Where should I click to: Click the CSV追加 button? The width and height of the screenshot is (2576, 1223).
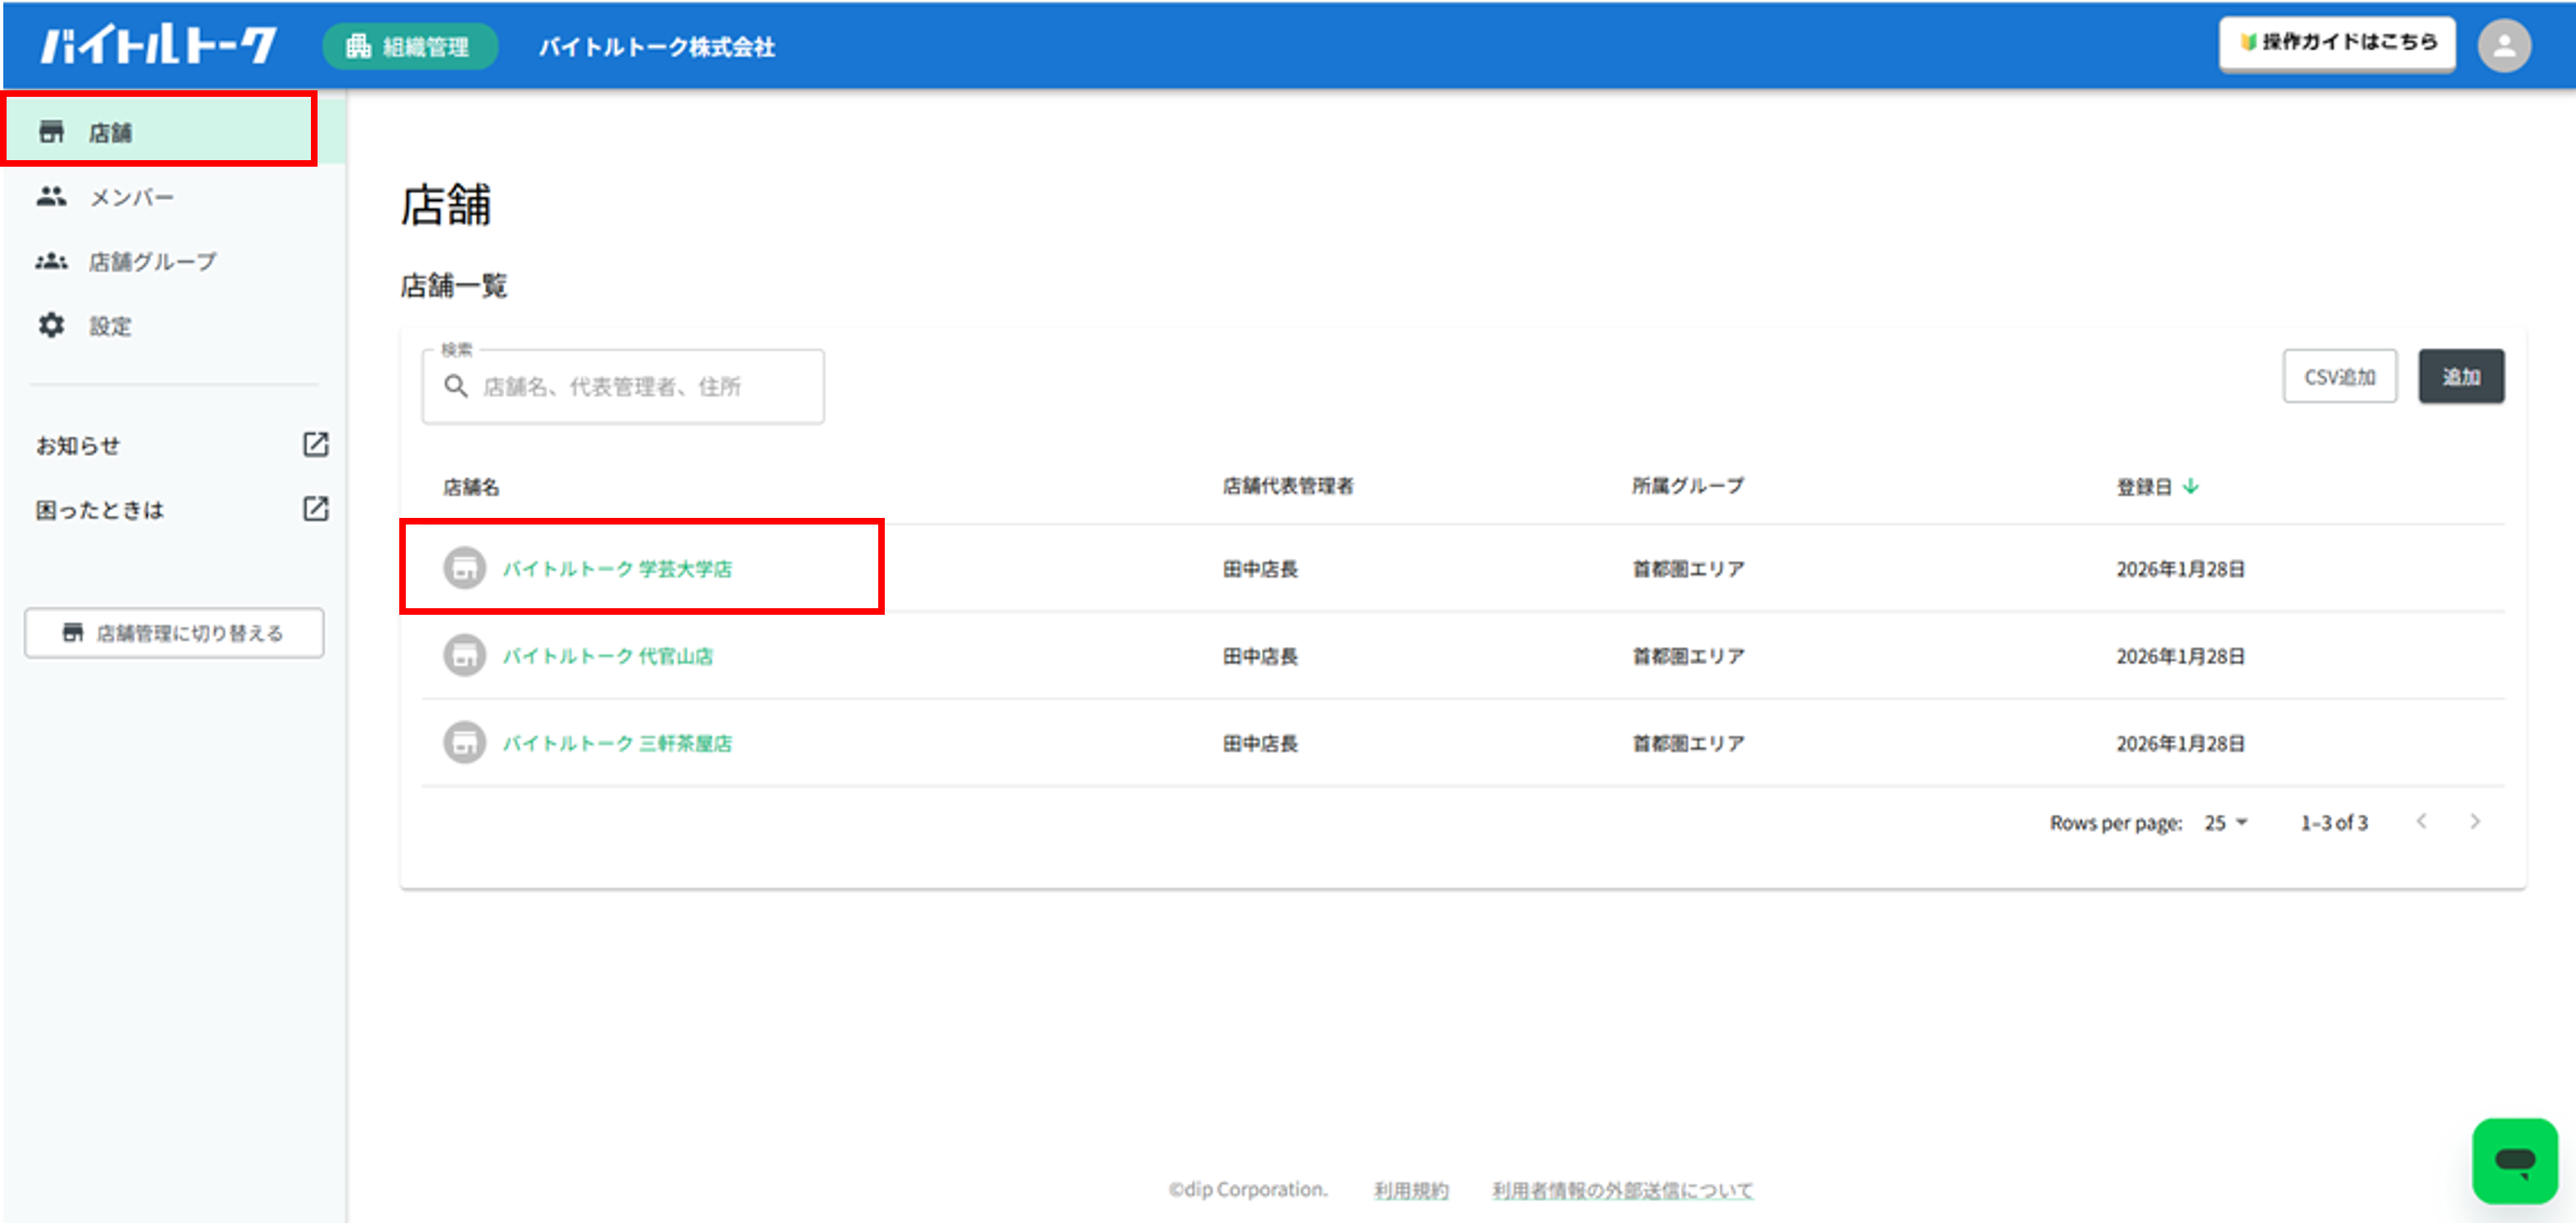(x=2339, y=377)
